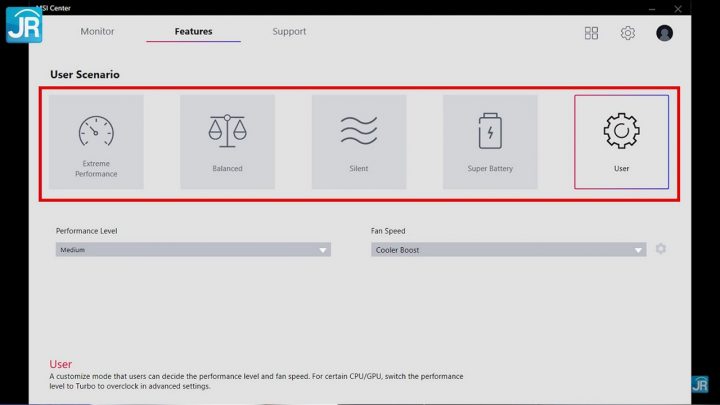Screen dimensions: 720x405
Task: Choose the Balanced scales scenario
Action: (x=227, y=142)
